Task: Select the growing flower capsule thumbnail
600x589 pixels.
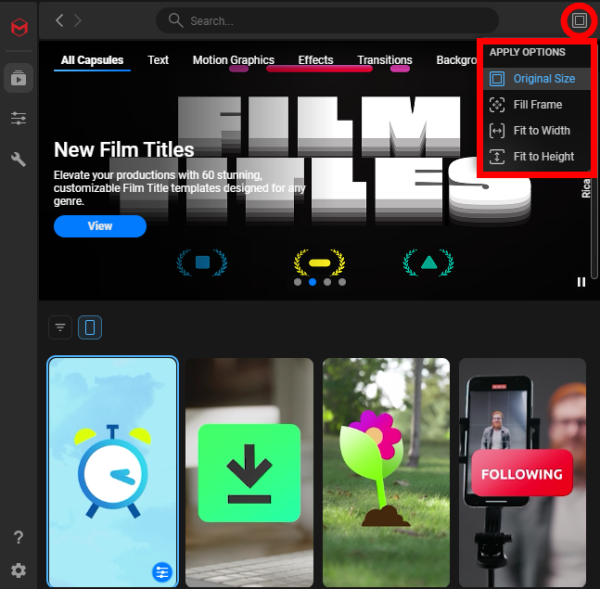Action: pyautogui.click(x=386, y=472)
